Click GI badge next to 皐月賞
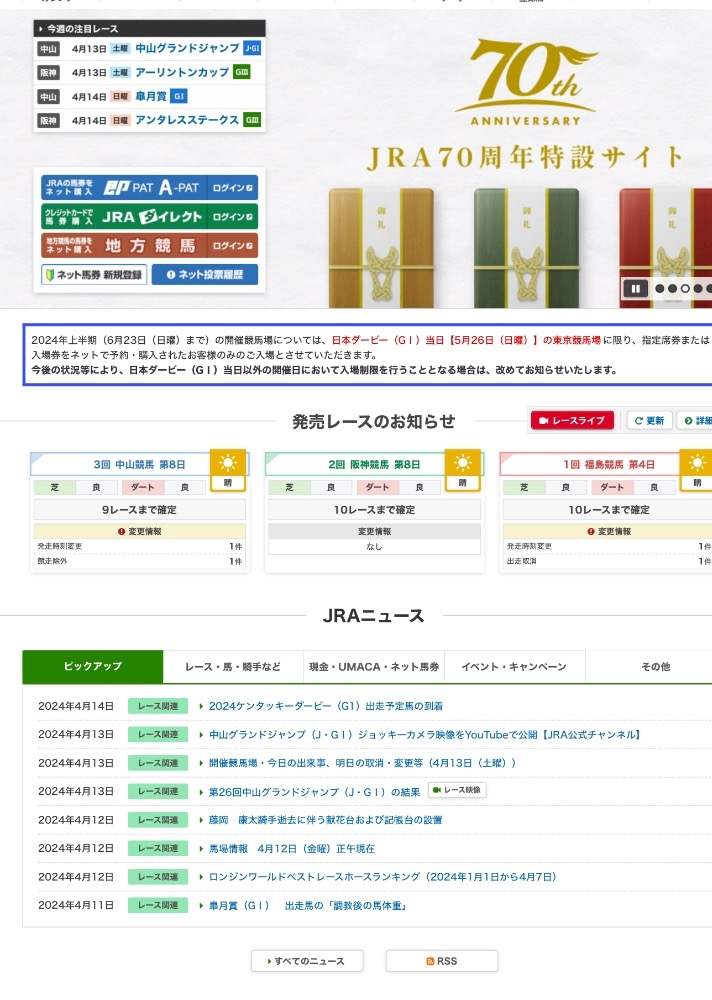Image resolution: width=712 pixels, height=1000 pixels. coord(179,96)
